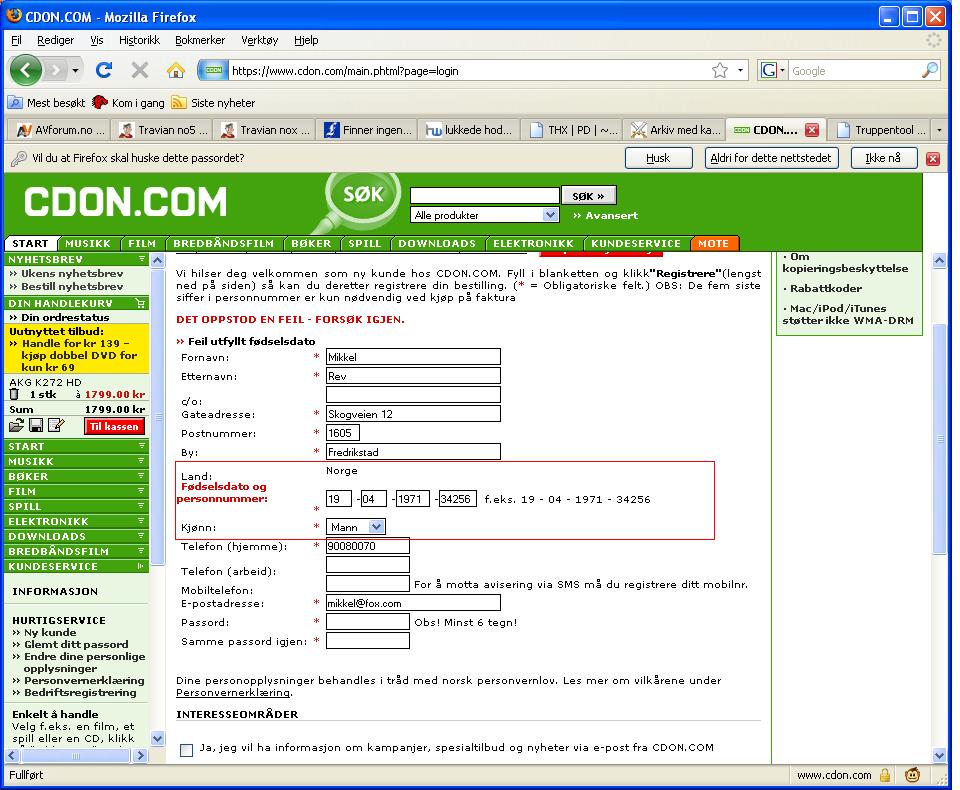Click in the Passord field
Image resolution: width=960 pixels, height=790 pixels.
(x=367, y=622)
